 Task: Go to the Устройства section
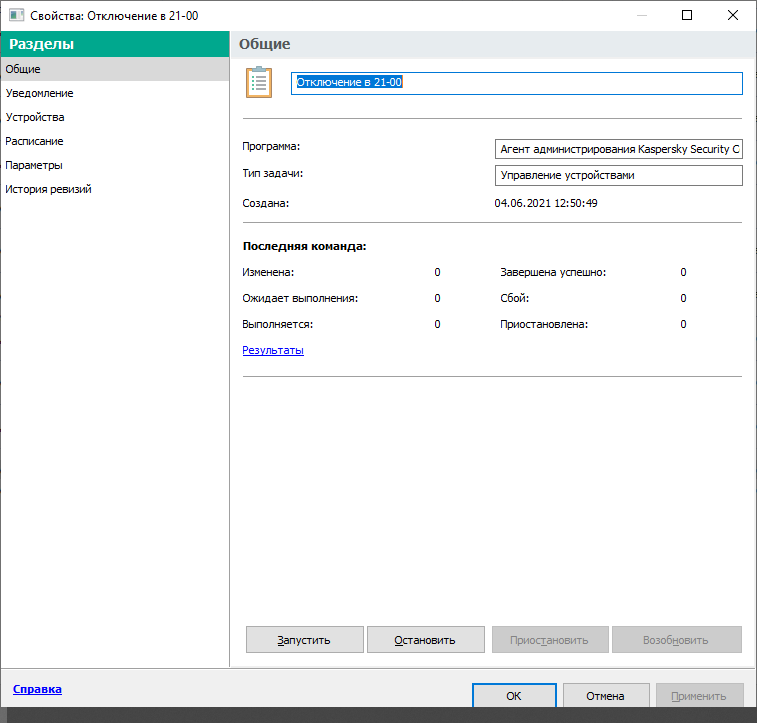coord(35,117)
